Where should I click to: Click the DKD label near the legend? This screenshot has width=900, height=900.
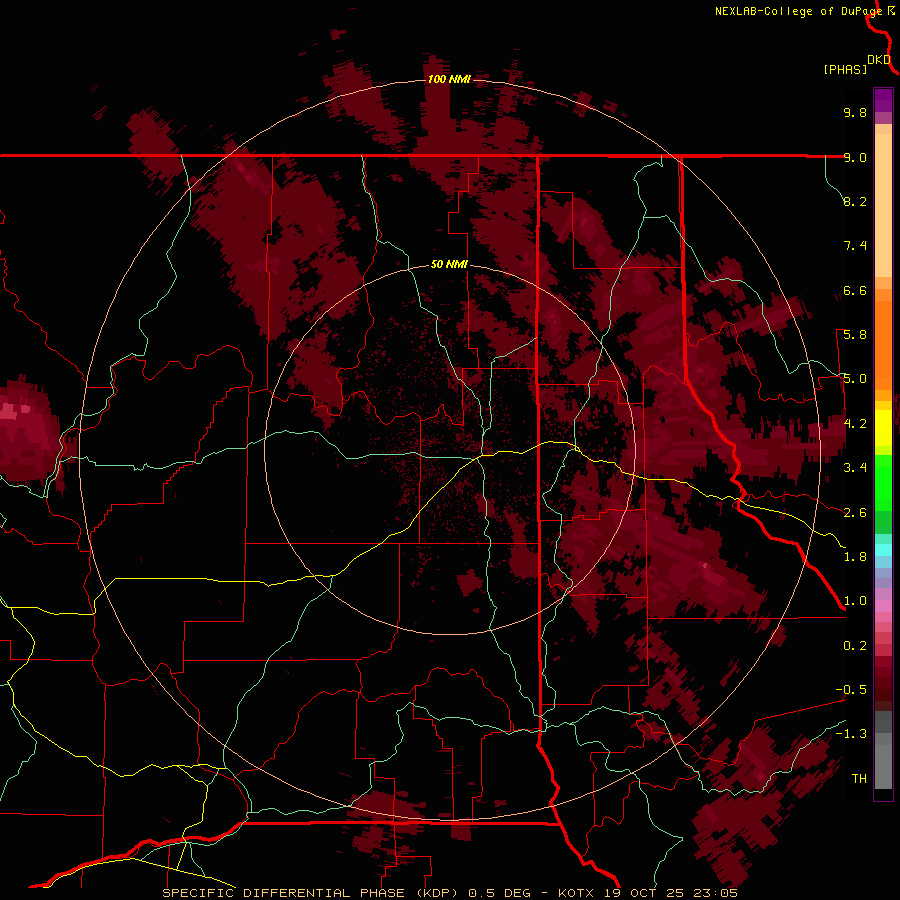[879, 59]
